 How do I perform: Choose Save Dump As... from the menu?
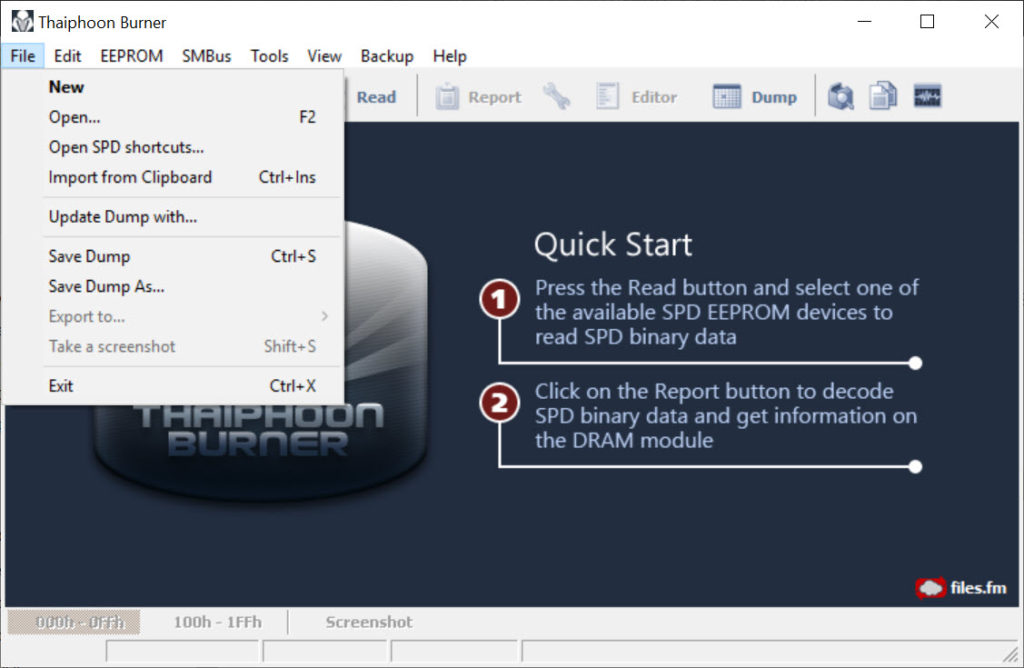[x=174, y=286]
